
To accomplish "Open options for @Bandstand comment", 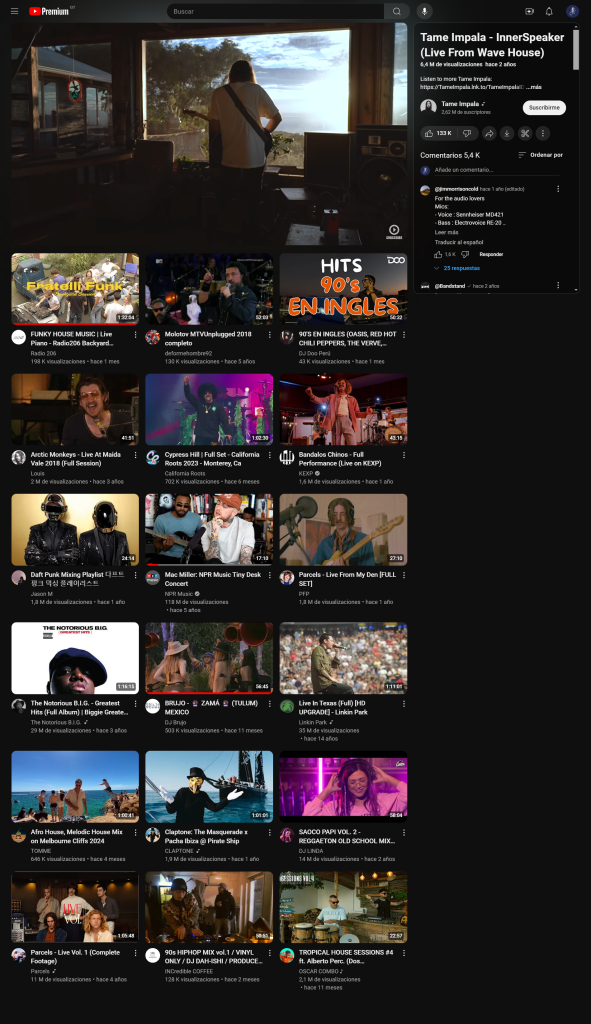I will (558, 285).
